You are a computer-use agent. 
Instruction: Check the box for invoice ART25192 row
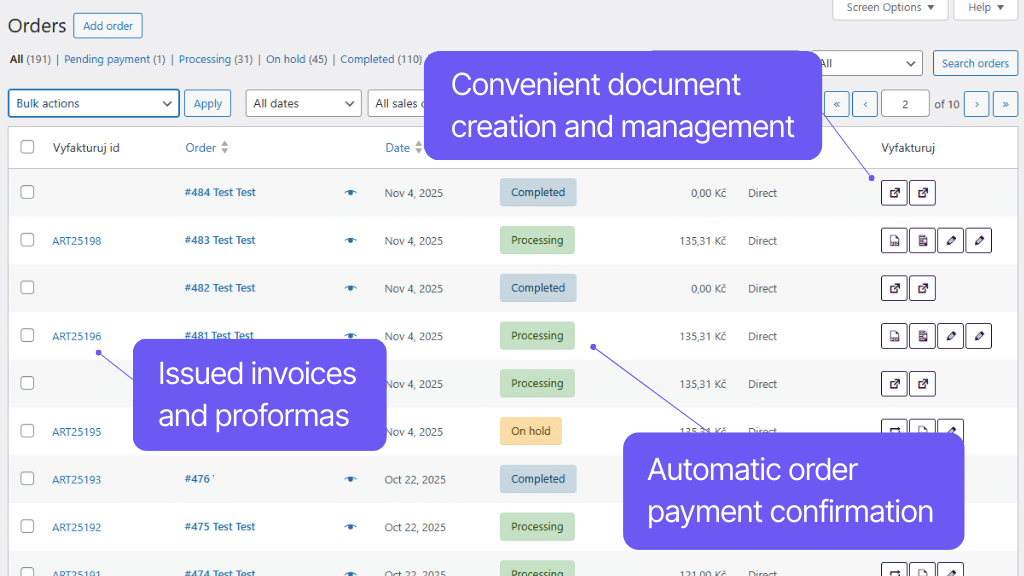[x=27, y=526]
